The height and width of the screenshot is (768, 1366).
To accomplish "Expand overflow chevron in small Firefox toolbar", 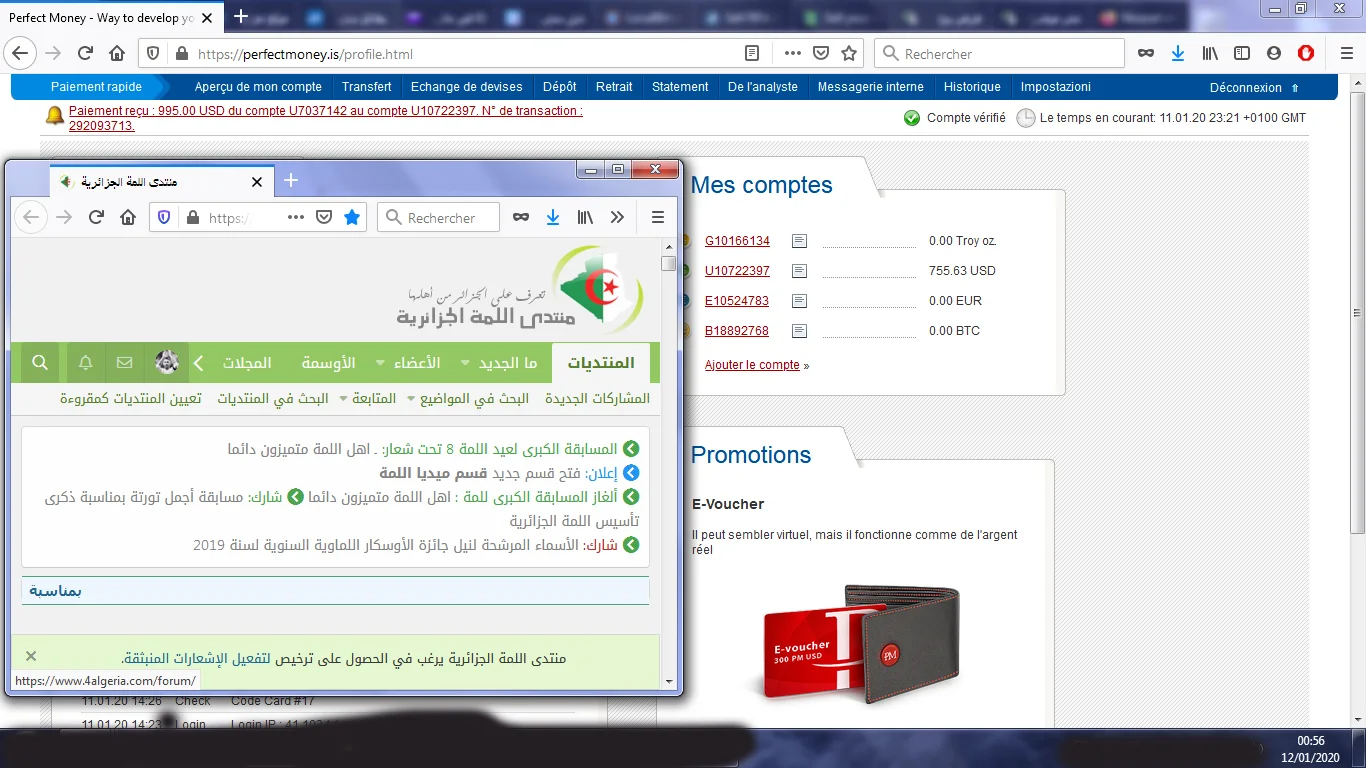I will point(617,217).
